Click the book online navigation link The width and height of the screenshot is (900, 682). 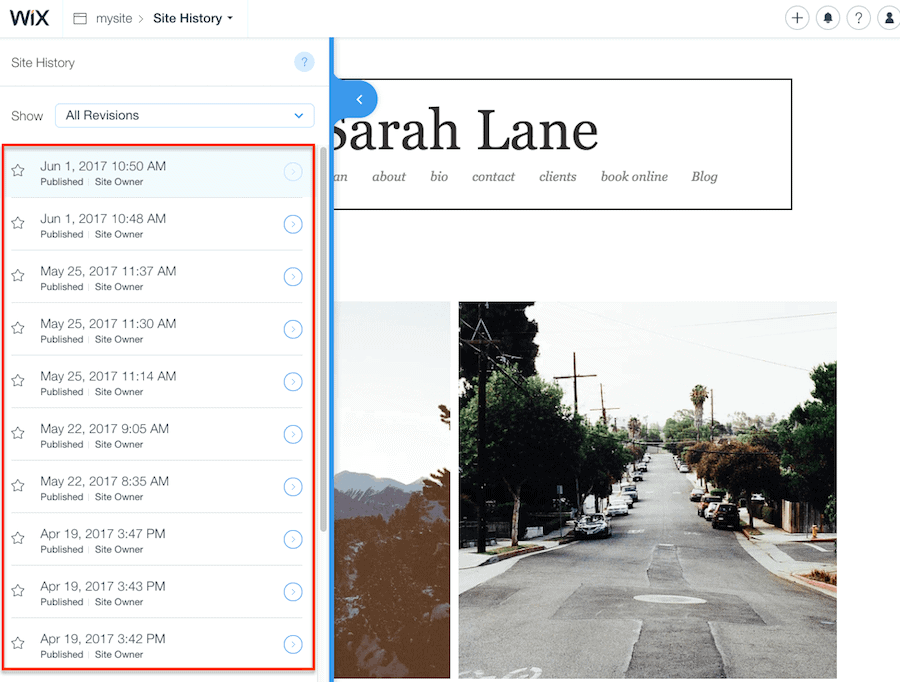tap(634, 177)
